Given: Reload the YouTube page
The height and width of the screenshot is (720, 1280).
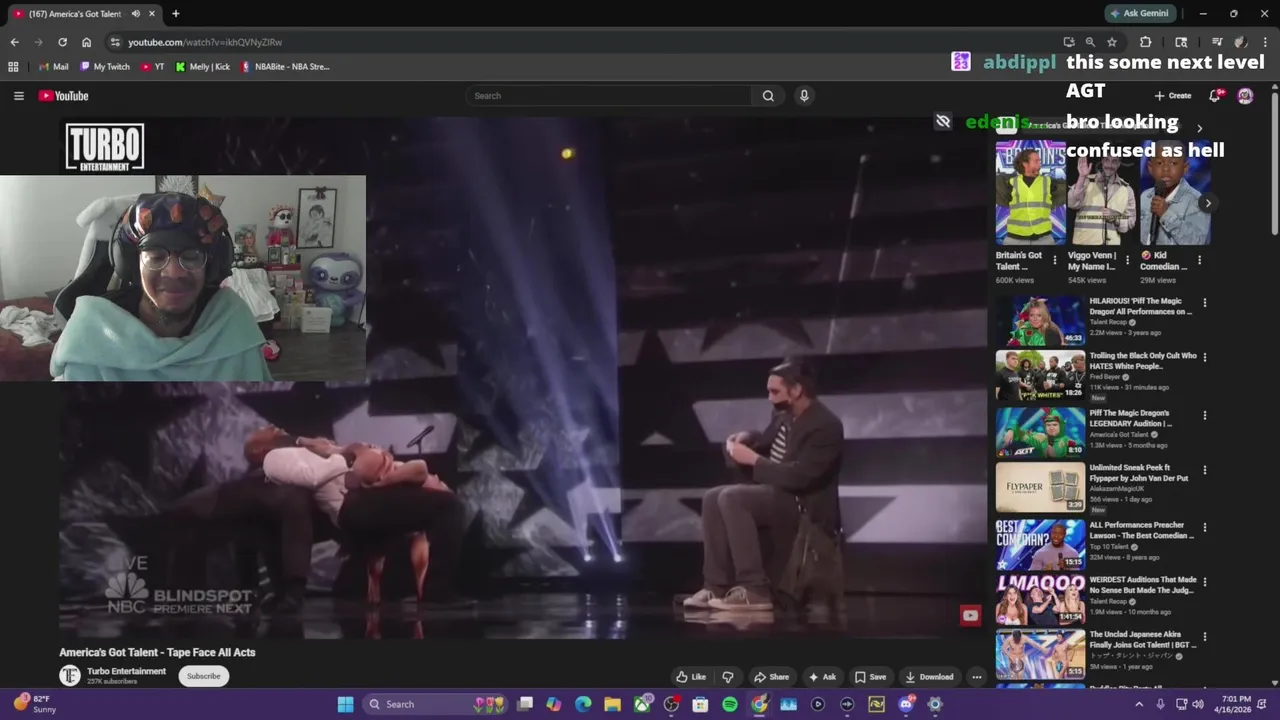Looking at the screenshot, I should click(x=62, y=42).
